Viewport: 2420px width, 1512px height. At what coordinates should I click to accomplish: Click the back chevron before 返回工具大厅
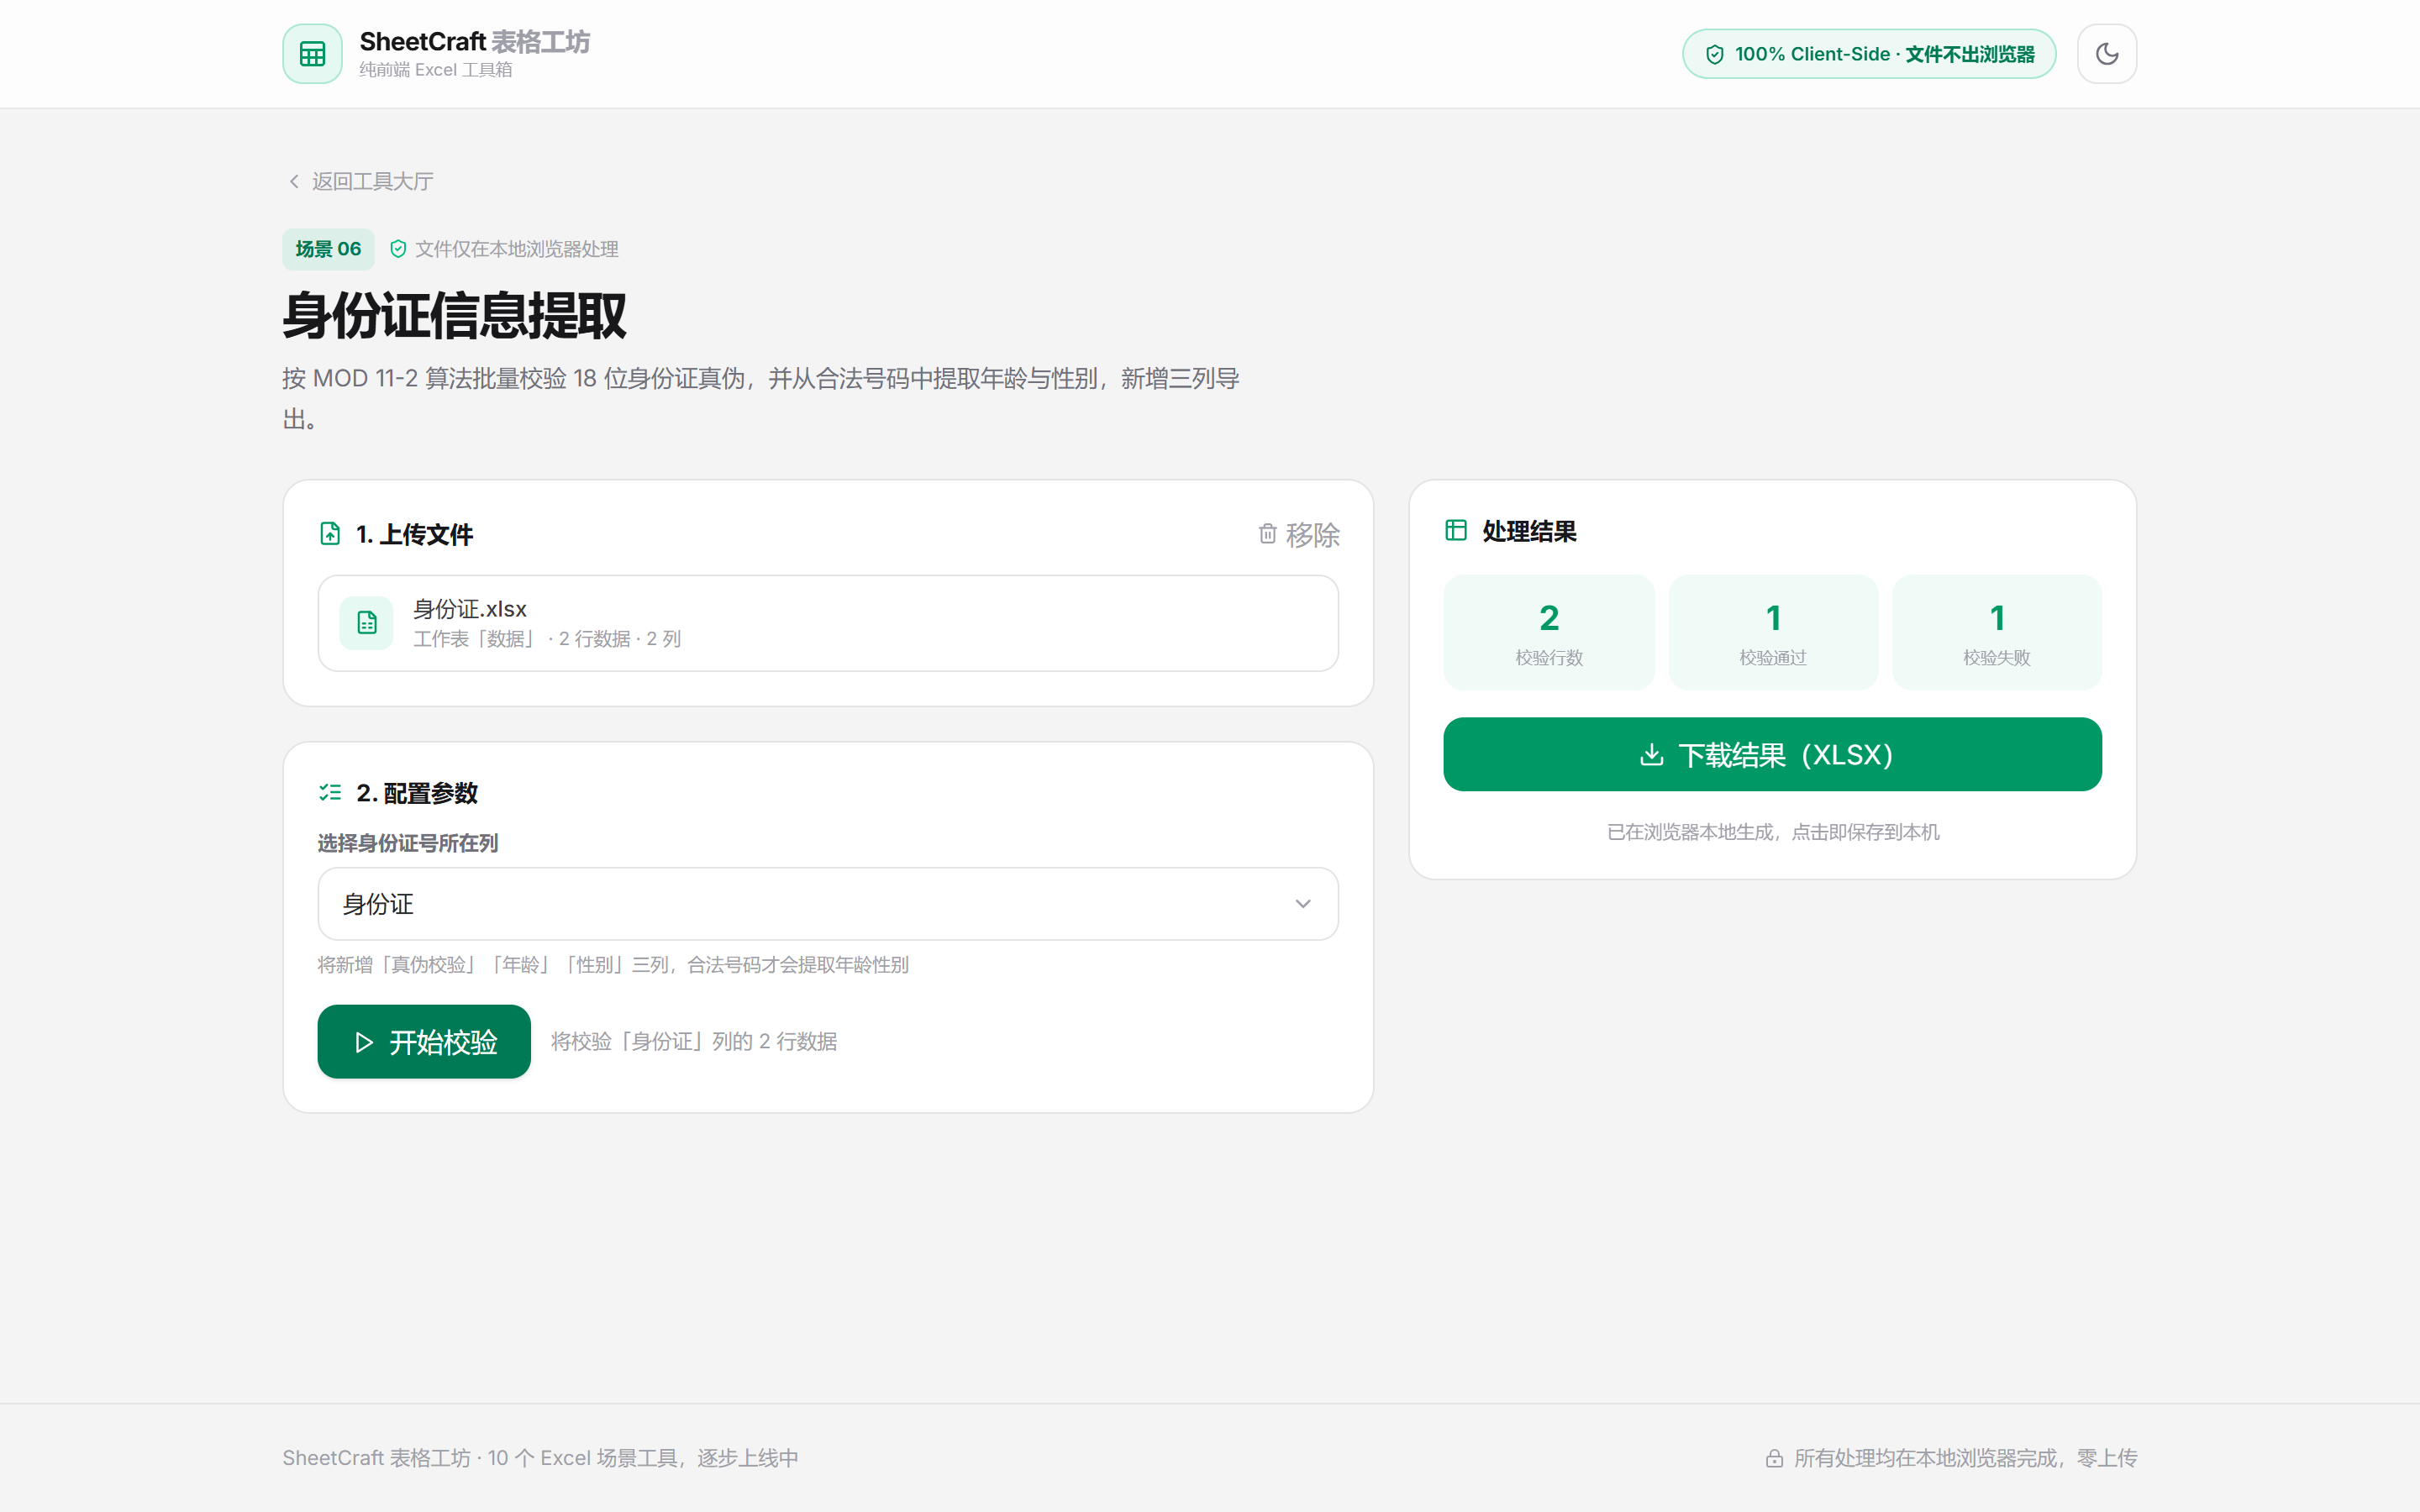(293, 181)
